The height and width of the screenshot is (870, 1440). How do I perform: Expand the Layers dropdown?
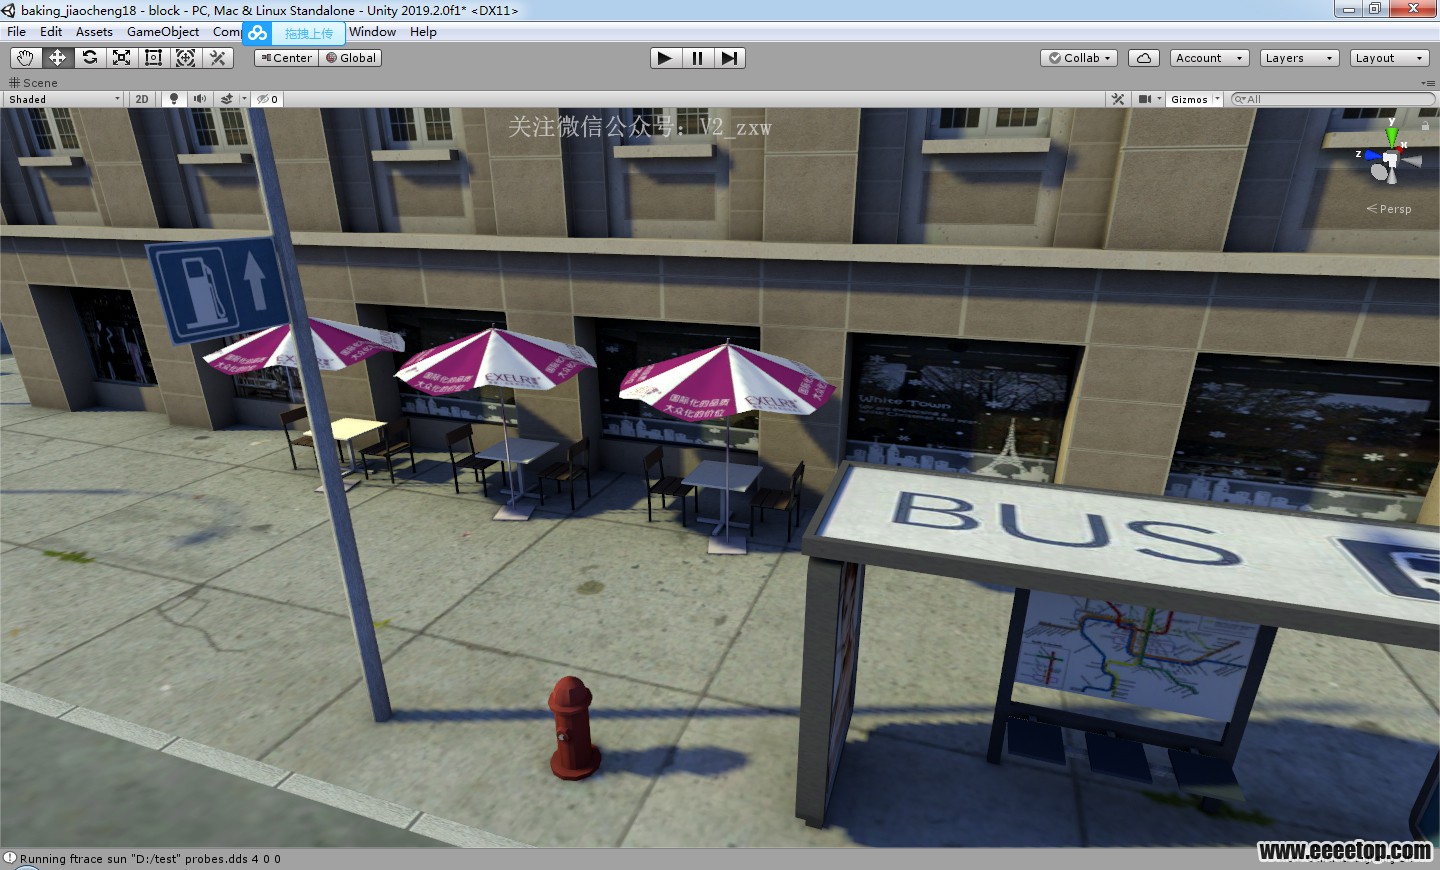click(1298, 58)
